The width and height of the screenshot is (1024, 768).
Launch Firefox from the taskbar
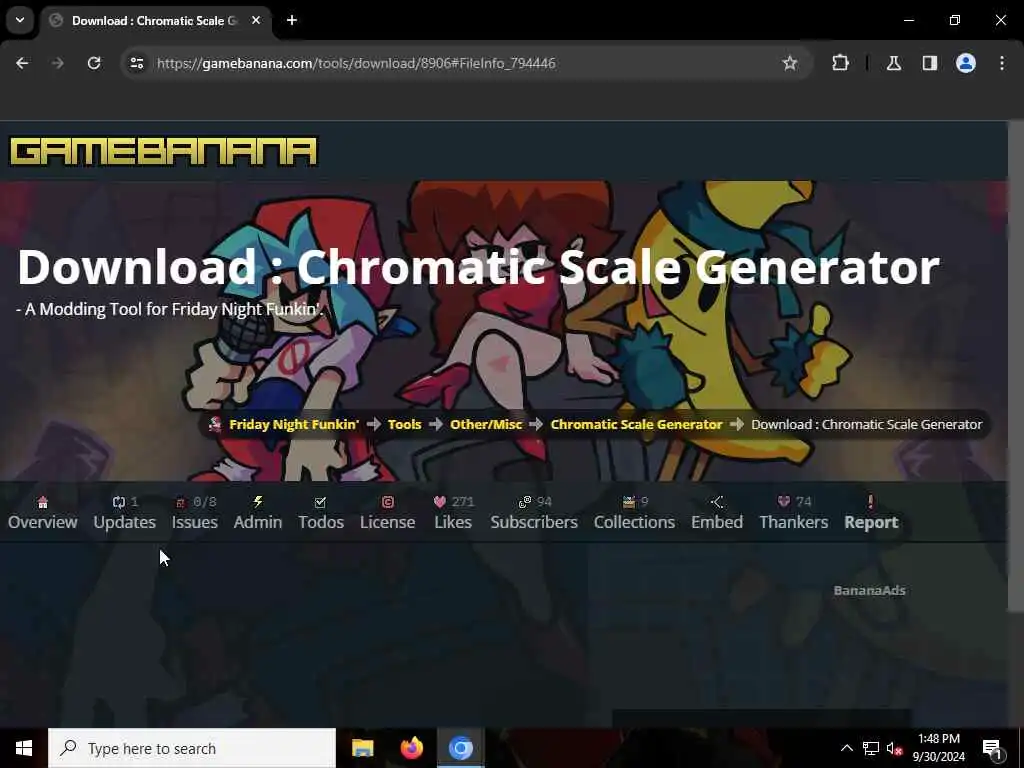tap(411, 748)
